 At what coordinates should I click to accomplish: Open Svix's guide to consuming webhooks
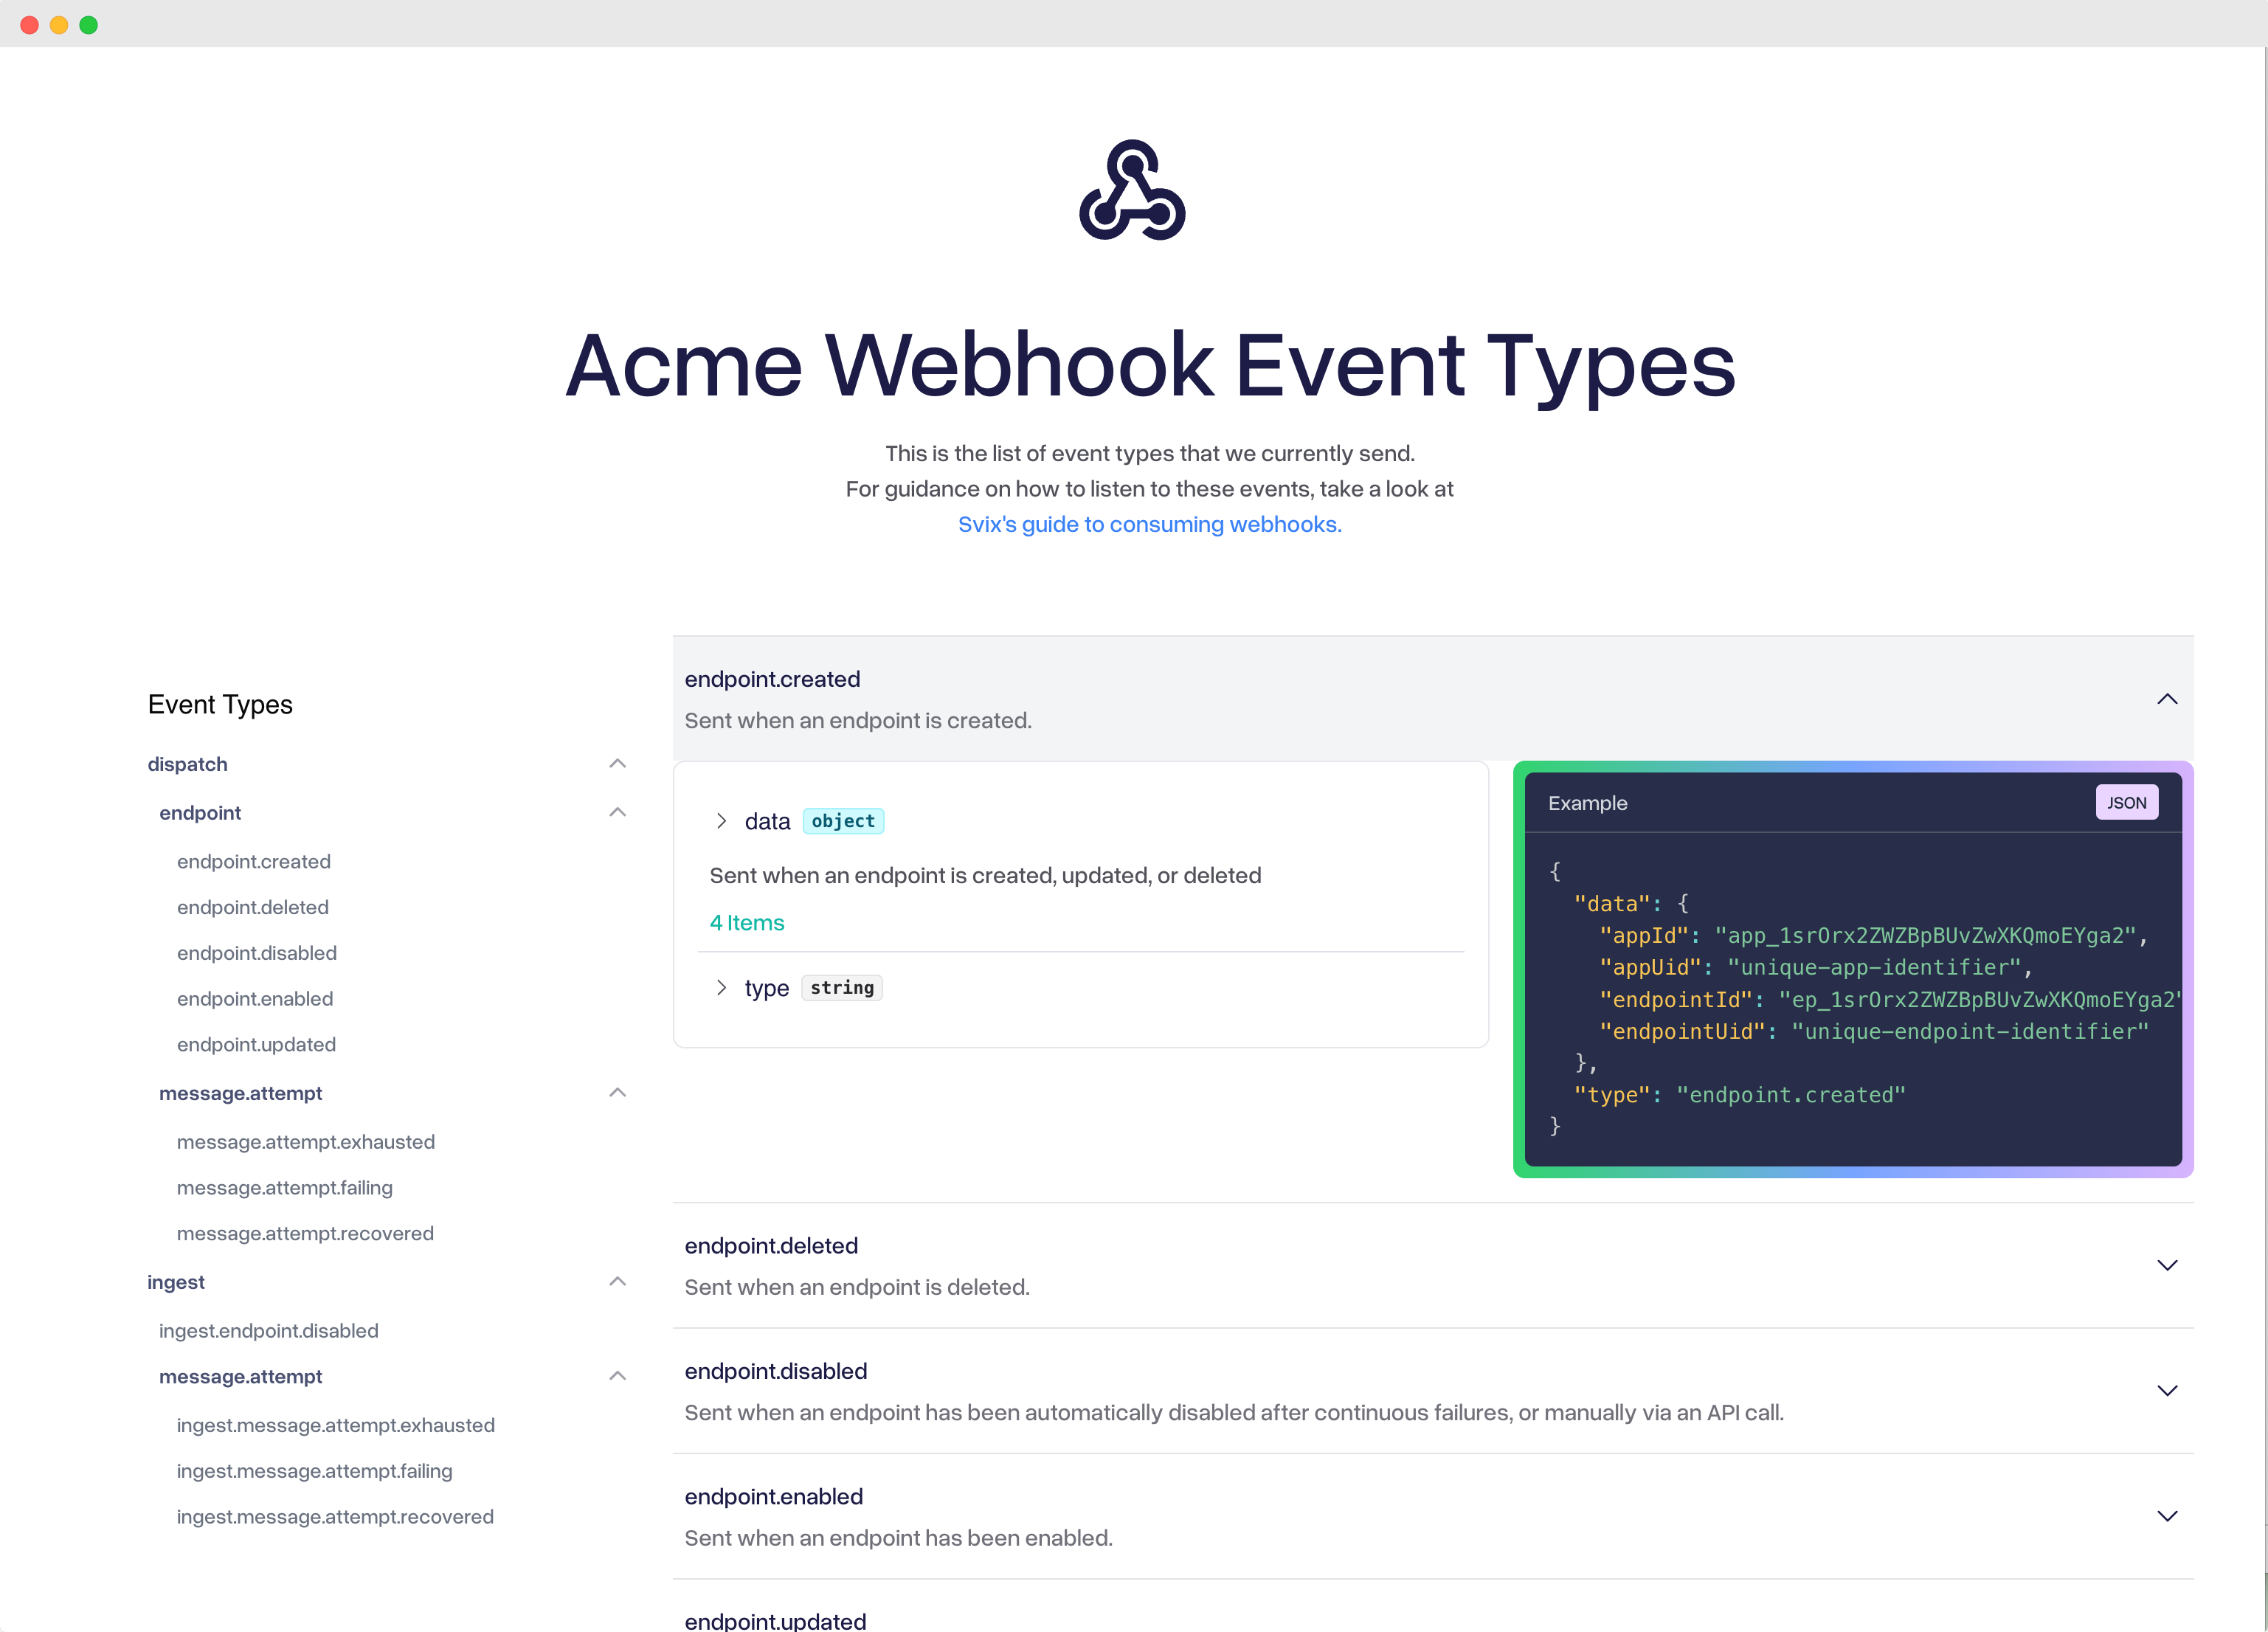coord(1150,523)
